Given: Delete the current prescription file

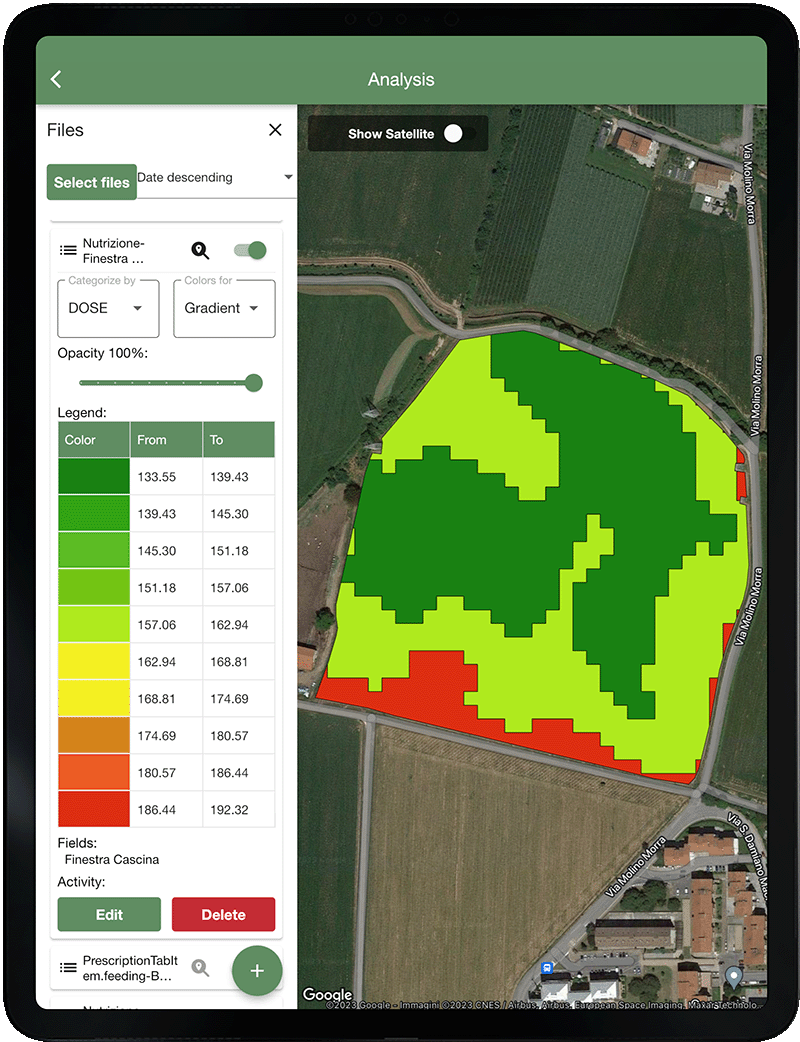Looking at the screenshot, I should 223,914.
